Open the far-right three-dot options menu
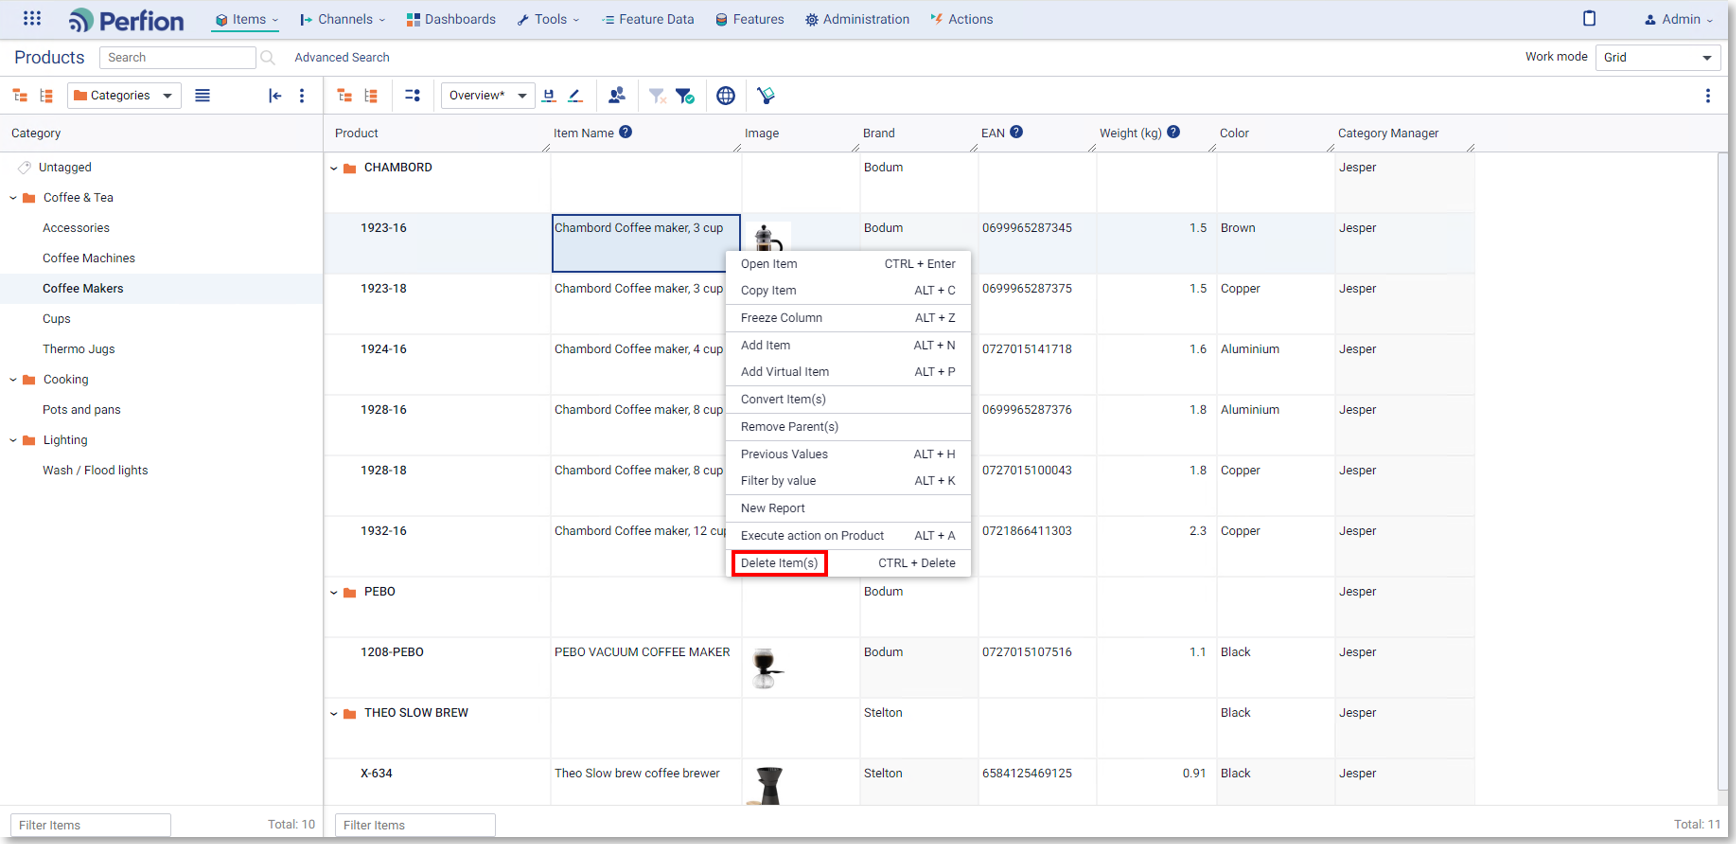Image resolution: width=1736 pixels, height=844 pixels. (x=1708, y=96)
